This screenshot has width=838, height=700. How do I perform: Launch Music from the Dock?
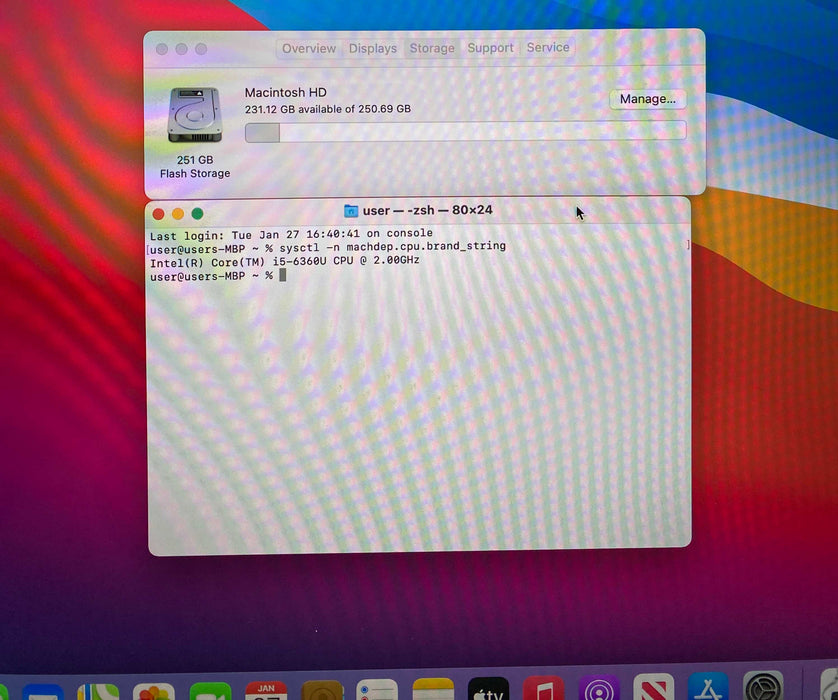click(x=544, y=688)
